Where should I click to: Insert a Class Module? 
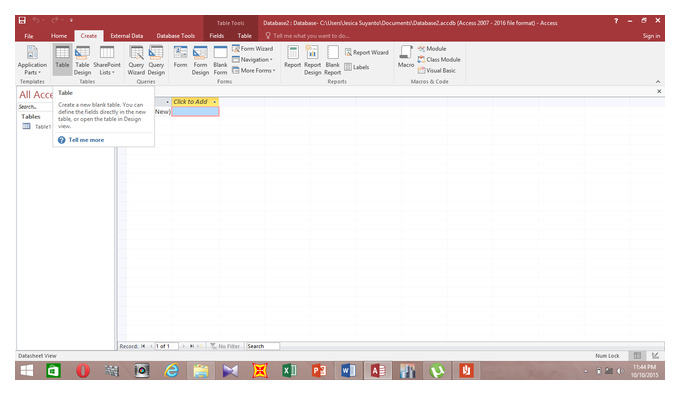(439, 59)
